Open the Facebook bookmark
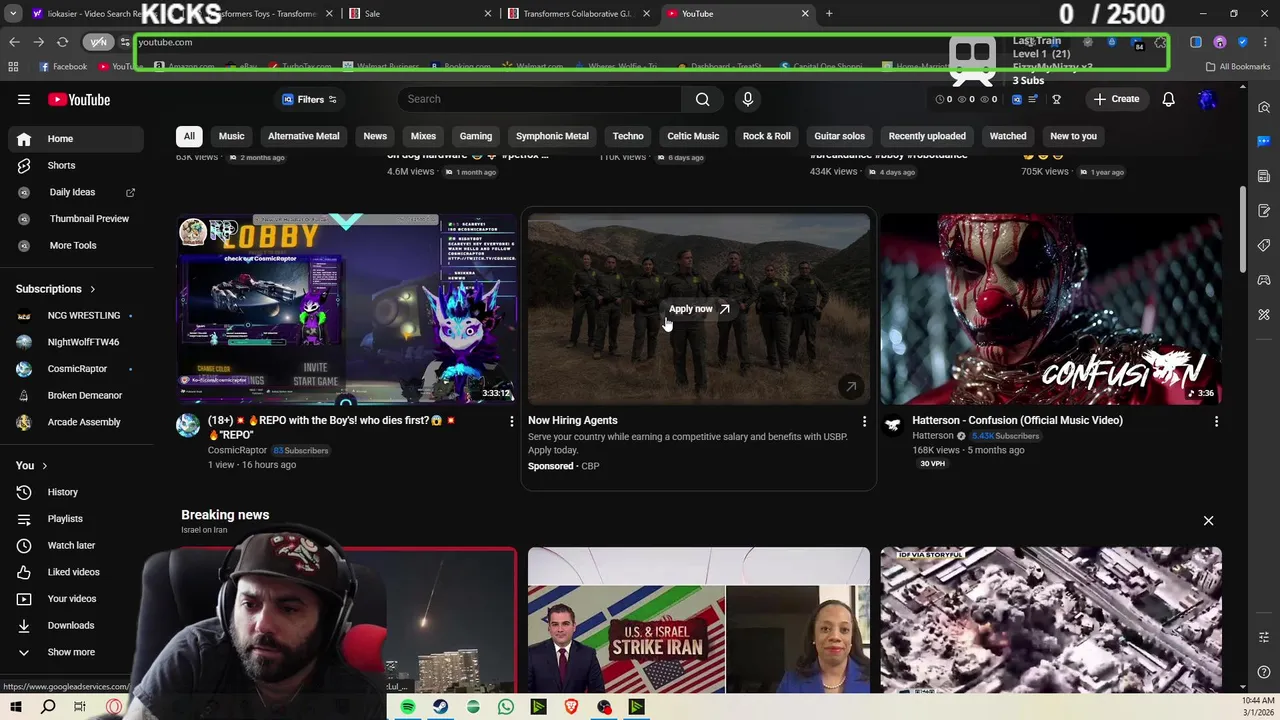 point(63,67)
